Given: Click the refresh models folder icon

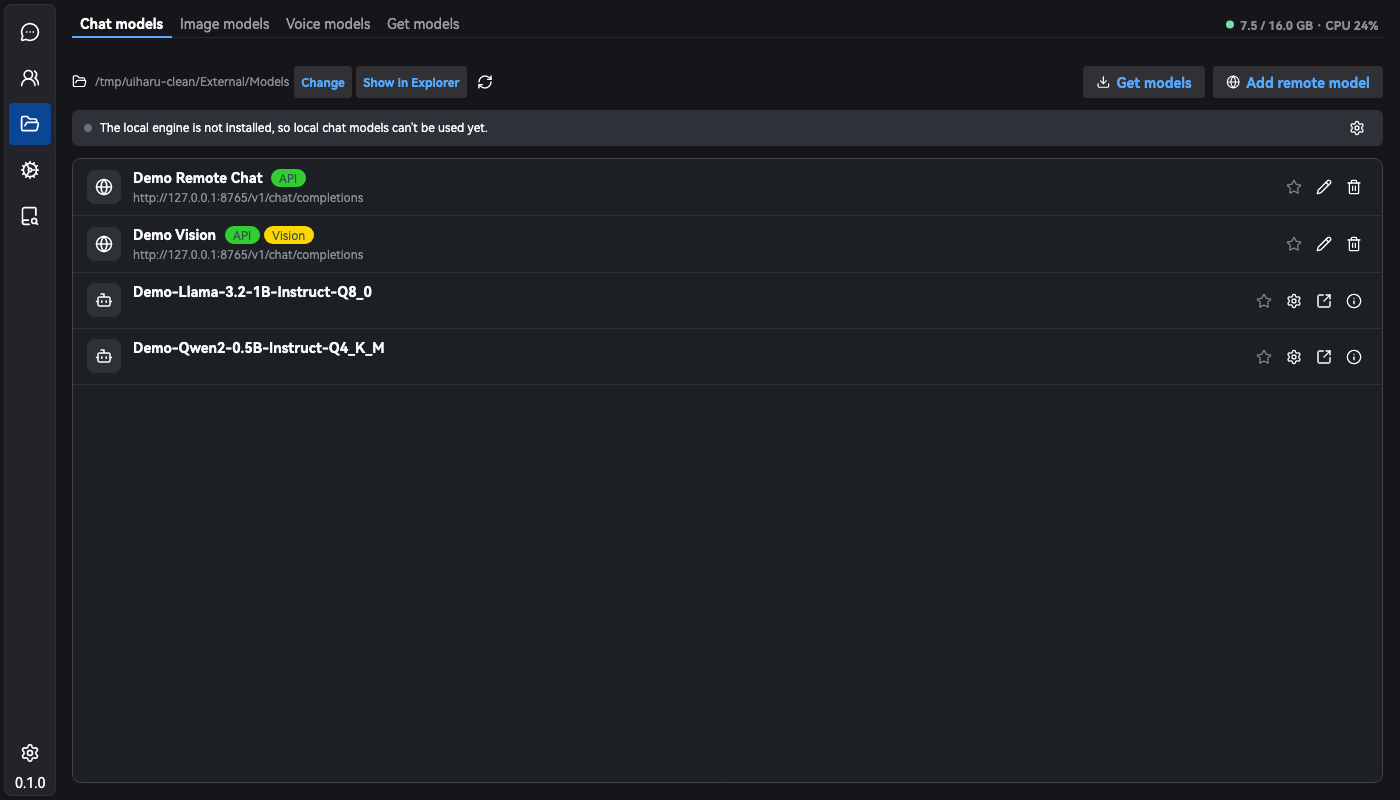Looking at the screenshot, I should [x=485, y=82].
